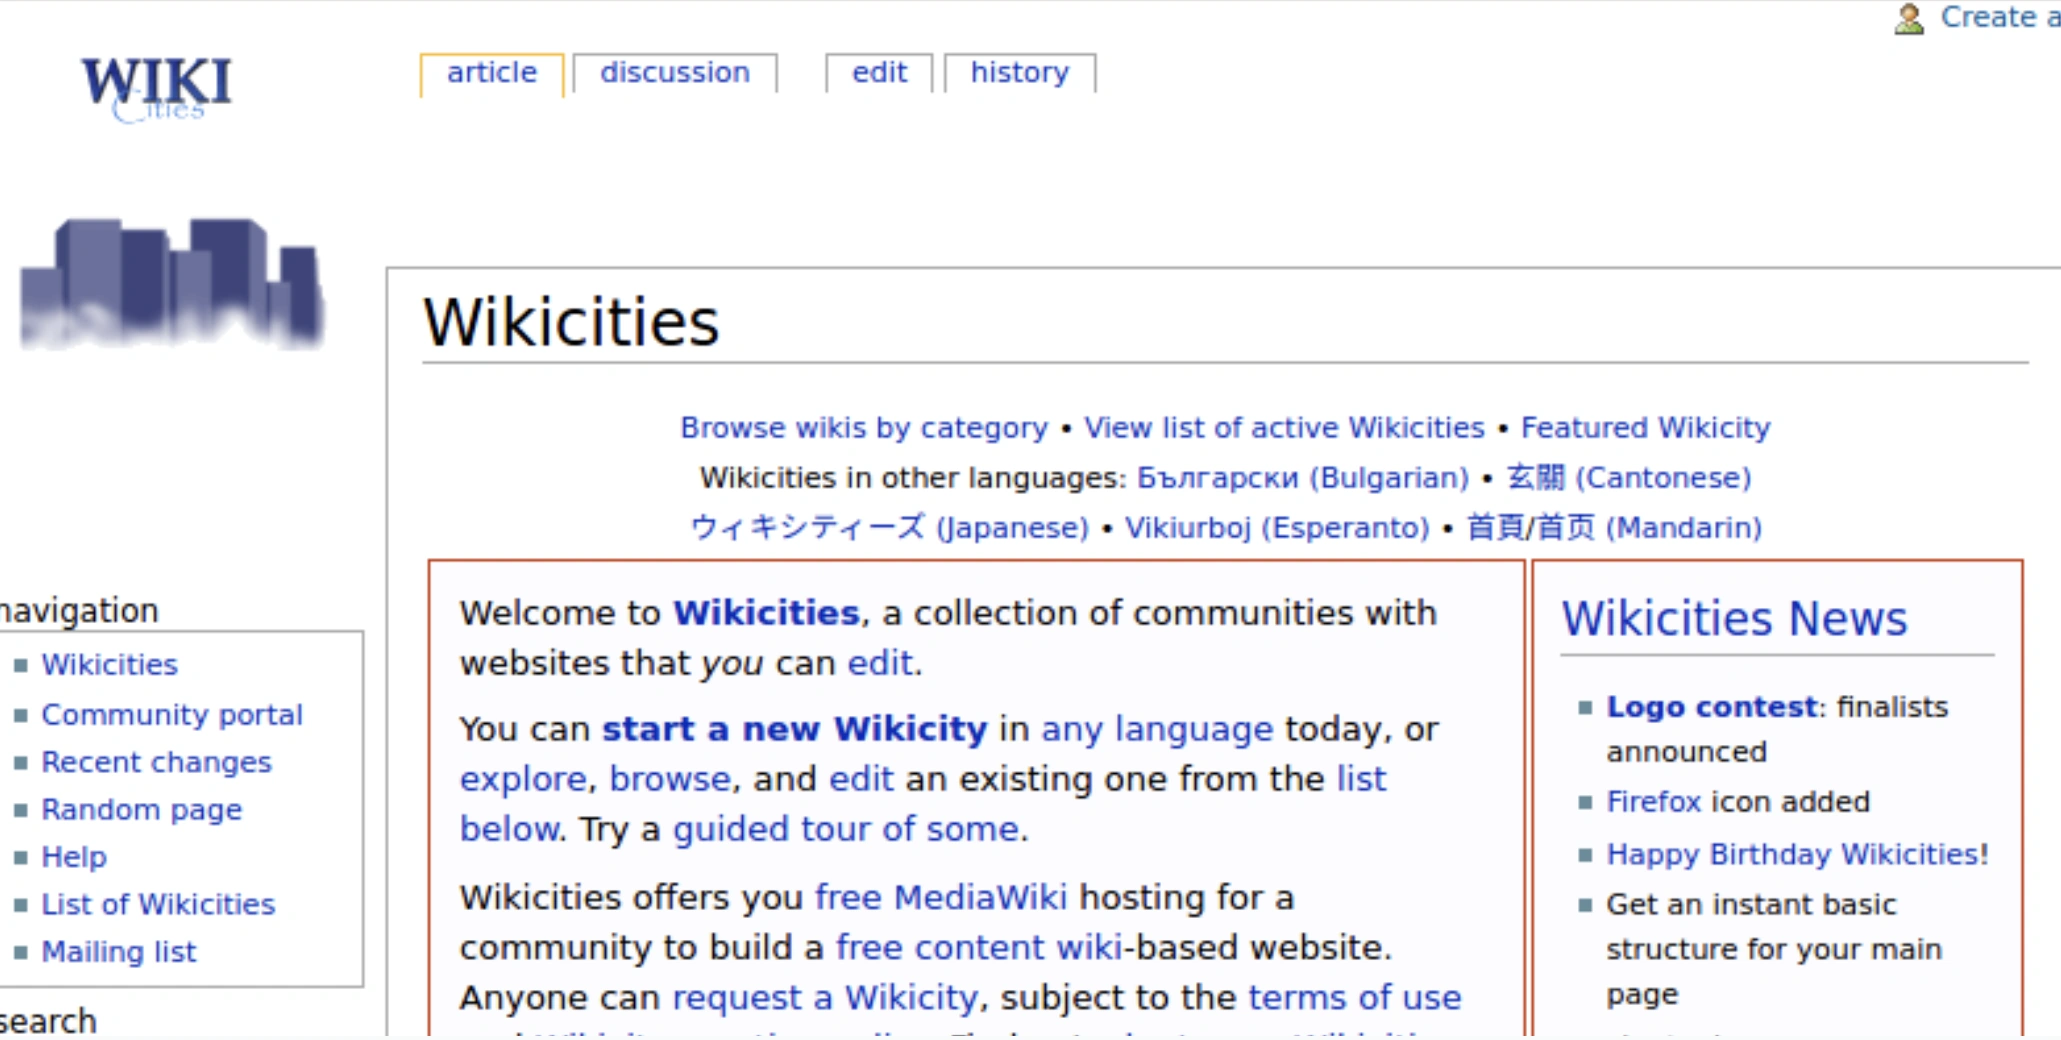2061x1040 pixels.
Task: Click the city skyline image
Action: (x=172, y=283)
